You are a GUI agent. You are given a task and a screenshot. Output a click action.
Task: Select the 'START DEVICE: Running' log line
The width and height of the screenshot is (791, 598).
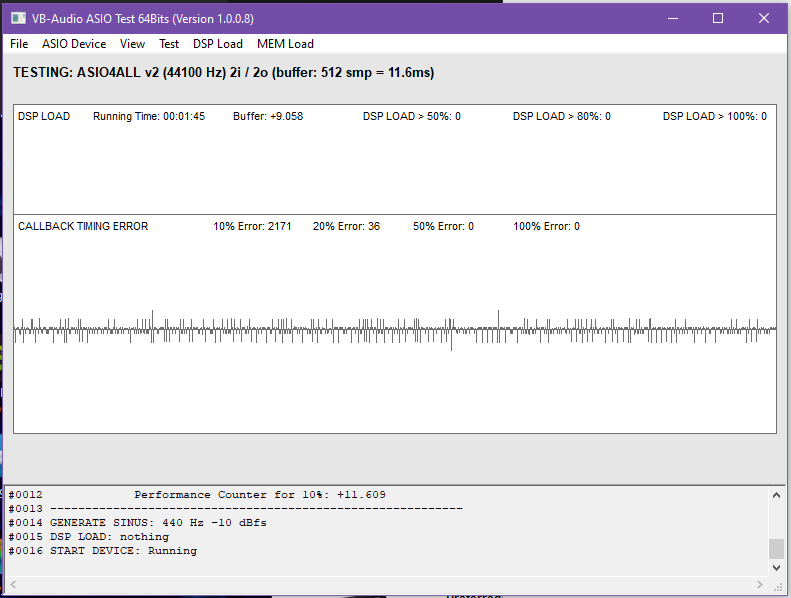tap(103, 551)
